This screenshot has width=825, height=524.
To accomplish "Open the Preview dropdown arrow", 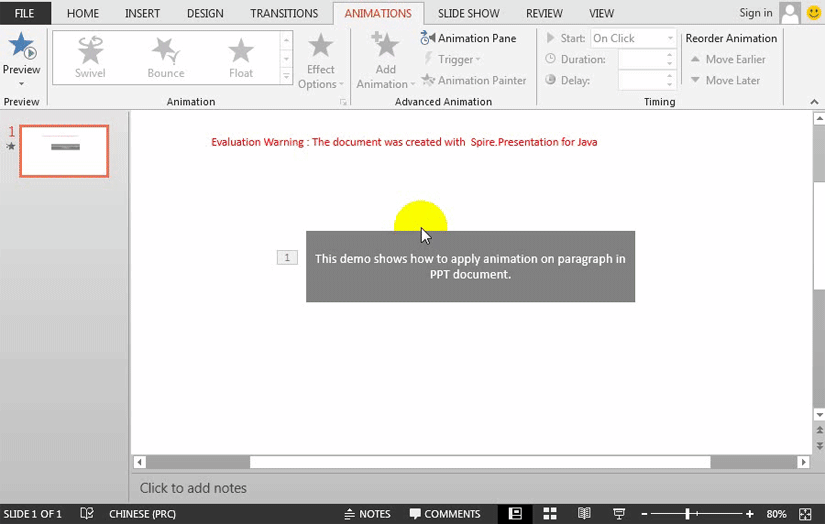I will coord(22,84).
